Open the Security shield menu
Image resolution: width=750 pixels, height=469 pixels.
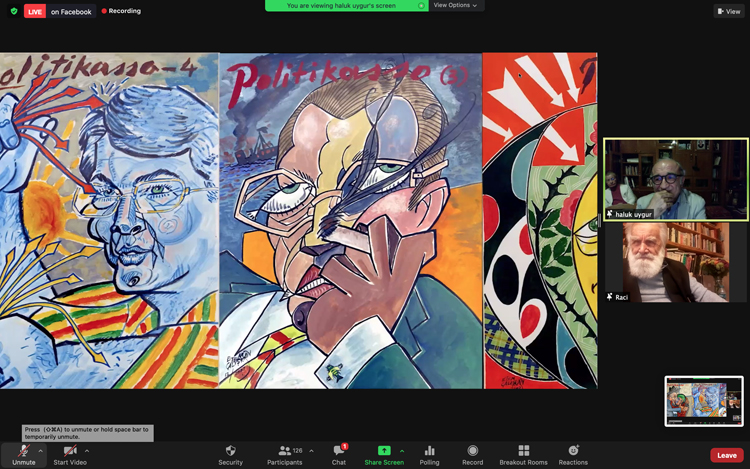[231, 455]
